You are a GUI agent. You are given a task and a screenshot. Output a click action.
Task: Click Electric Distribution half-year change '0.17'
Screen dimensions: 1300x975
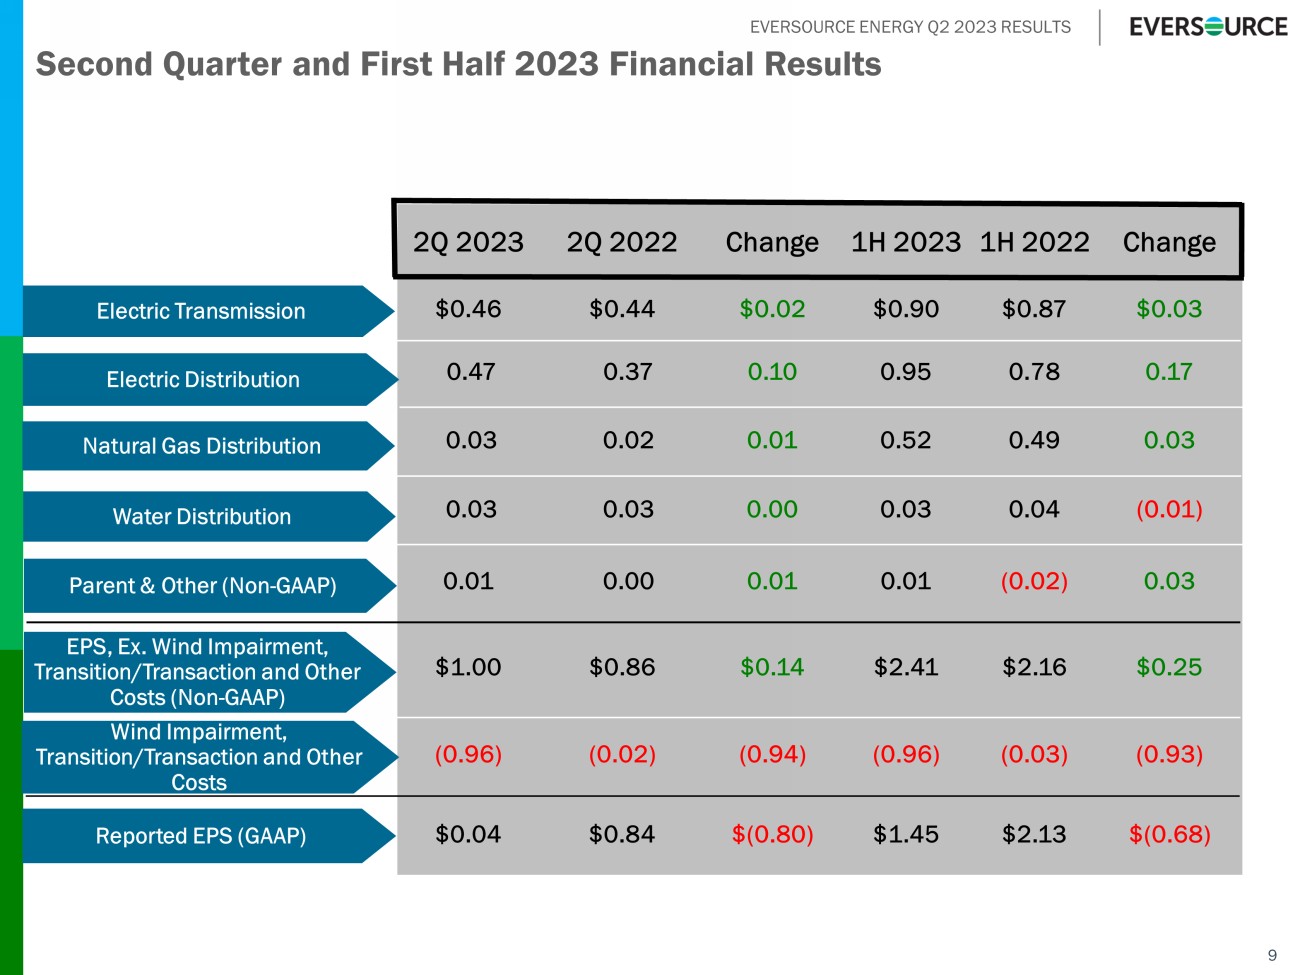tap(1169, 372)
